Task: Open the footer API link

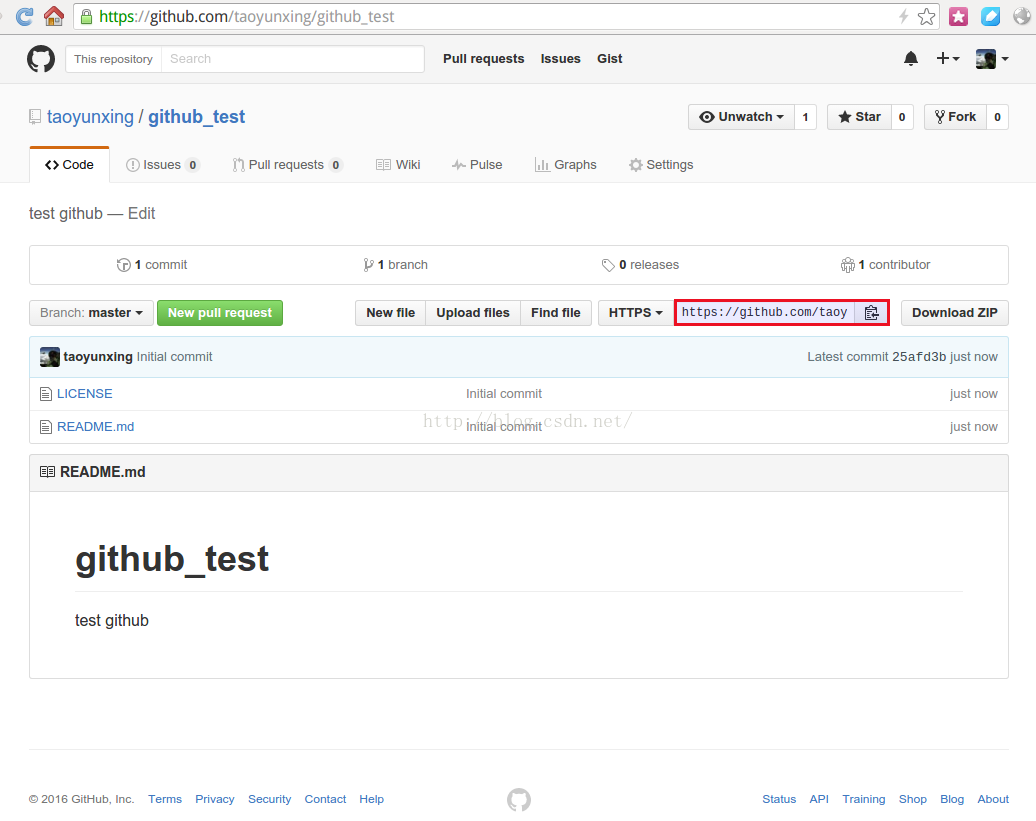Action: tap(819, 799)
